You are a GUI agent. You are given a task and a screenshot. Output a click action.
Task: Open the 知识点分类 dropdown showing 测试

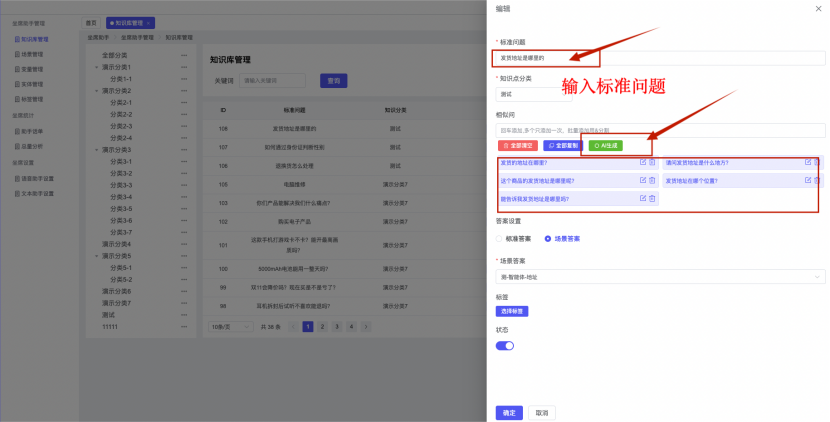click(x=533, y=94)
